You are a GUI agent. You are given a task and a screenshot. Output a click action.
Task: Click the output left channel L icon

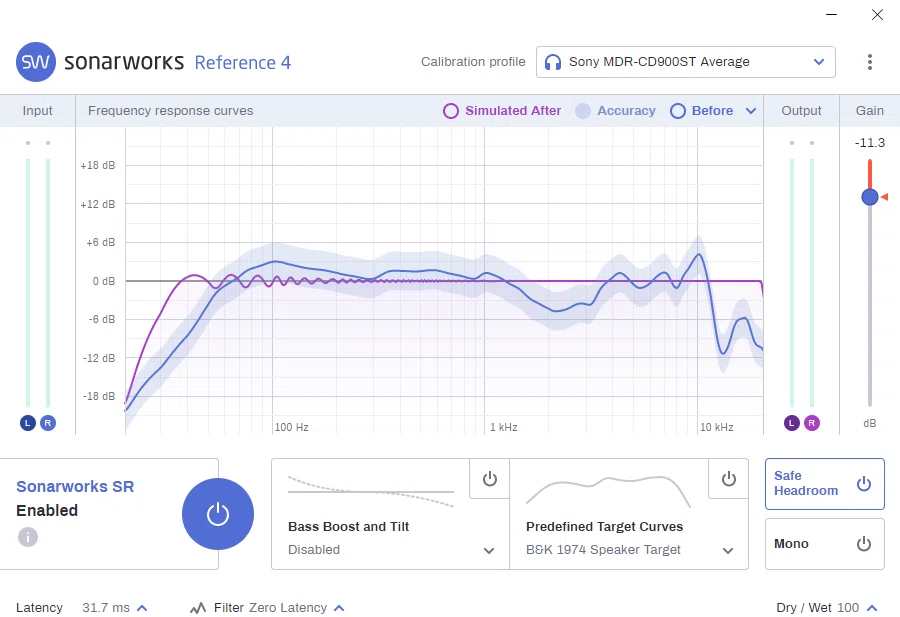tap(792, 423)
